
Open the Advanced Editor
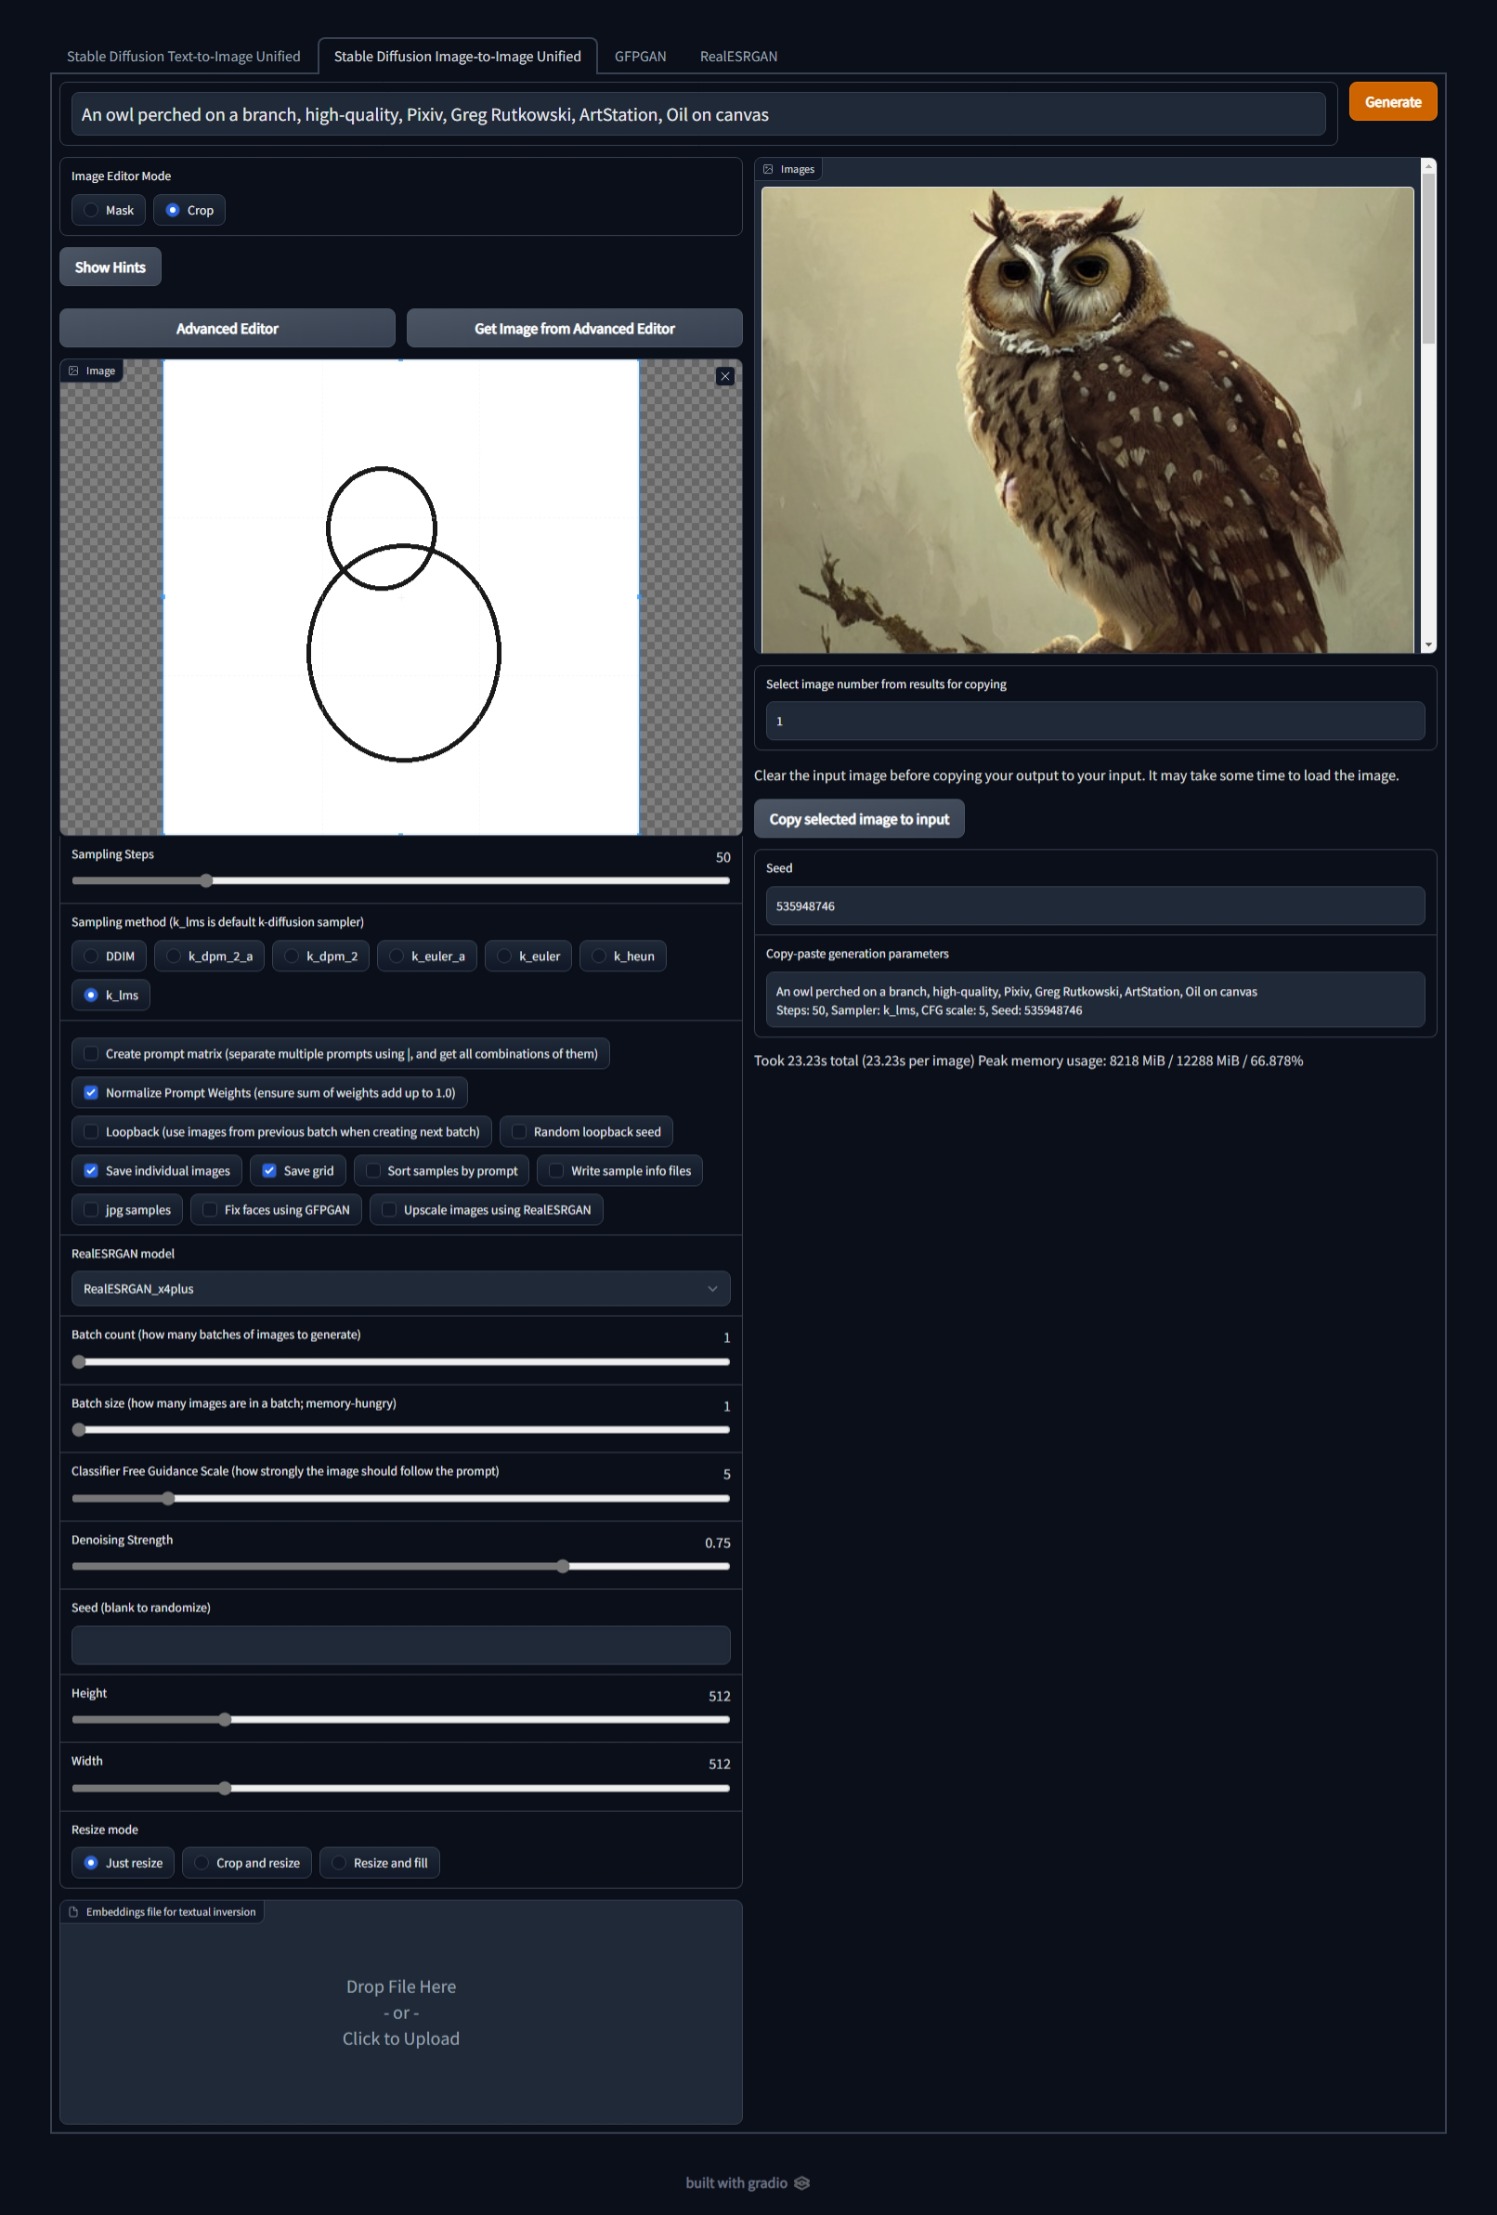pyautogui.click(x=227, y=328)
